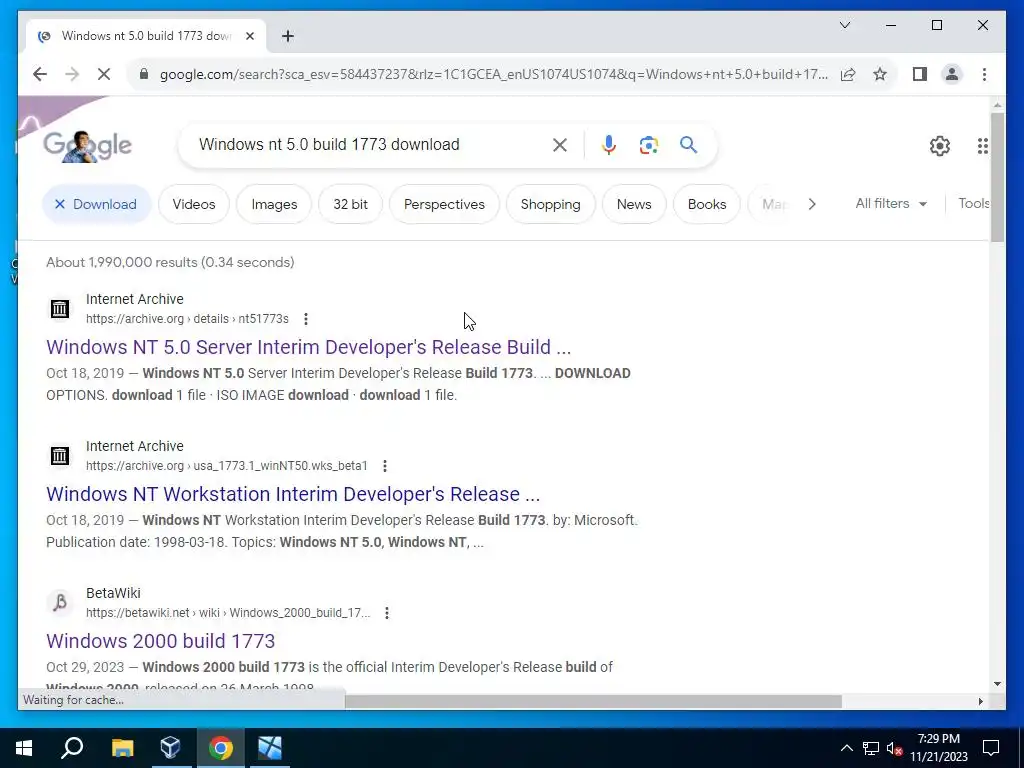Open Chrome profile avatar
The image size is (1024, 768).
pos(952,74)
